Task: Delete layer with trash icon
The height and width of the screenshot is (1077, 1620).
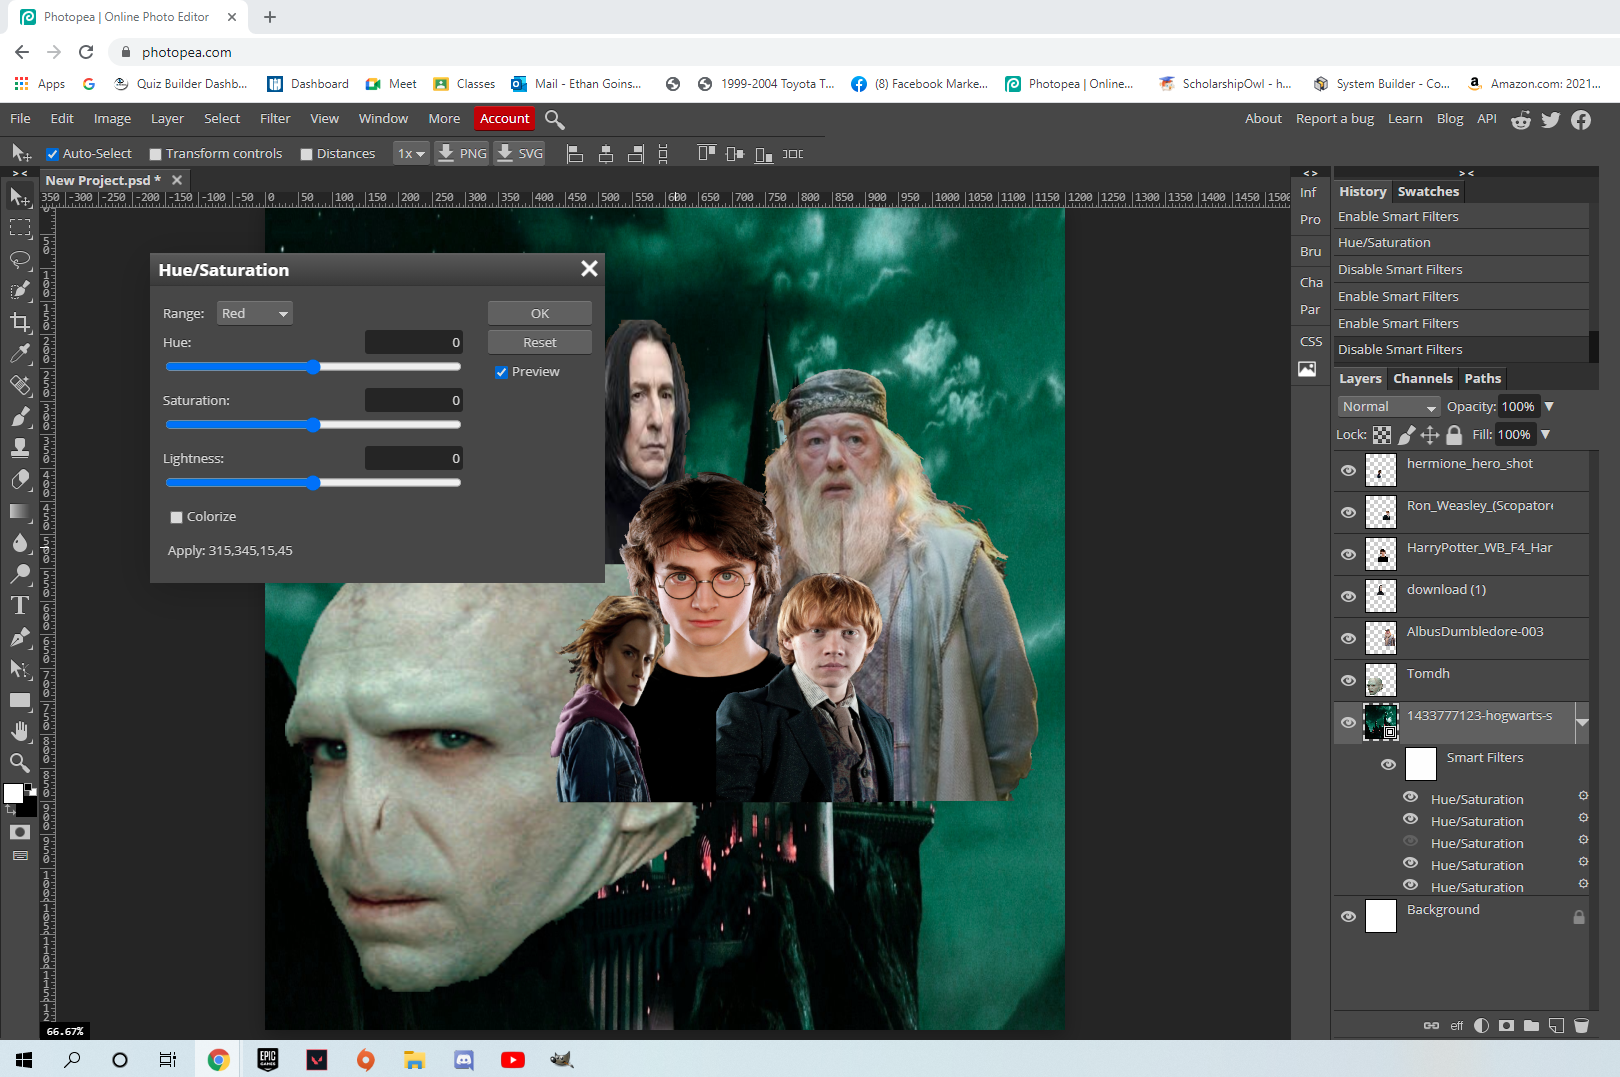Action: (1581, 1025)
